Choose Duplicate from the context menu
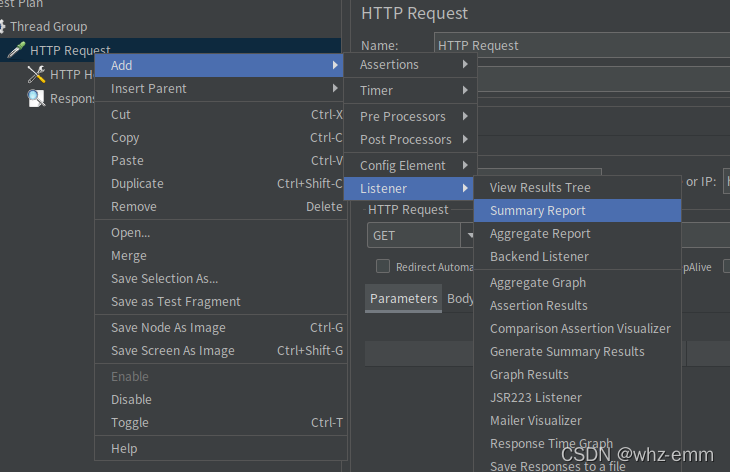The height and width of the screenshot is (472, 730). (x=220, y=183)
